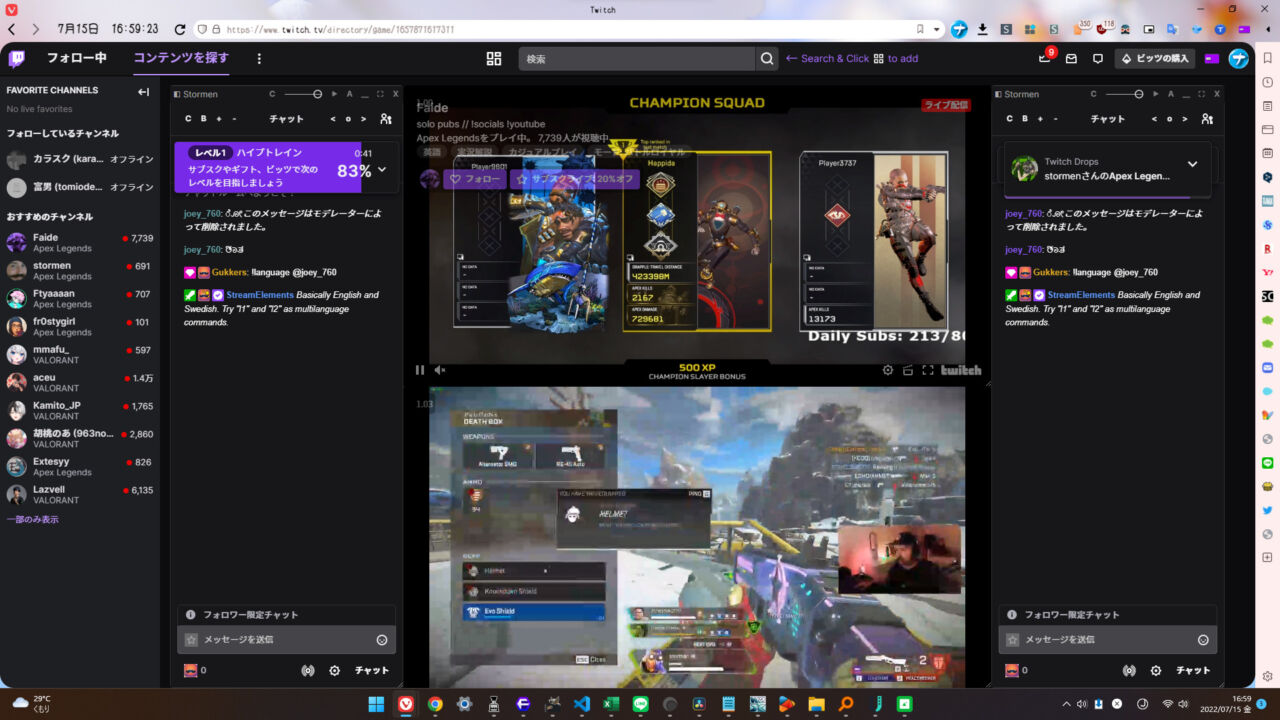The image size is (1280, 720).
Task: Click the ビッツの購入 button
Action: tap(1155, 58)
